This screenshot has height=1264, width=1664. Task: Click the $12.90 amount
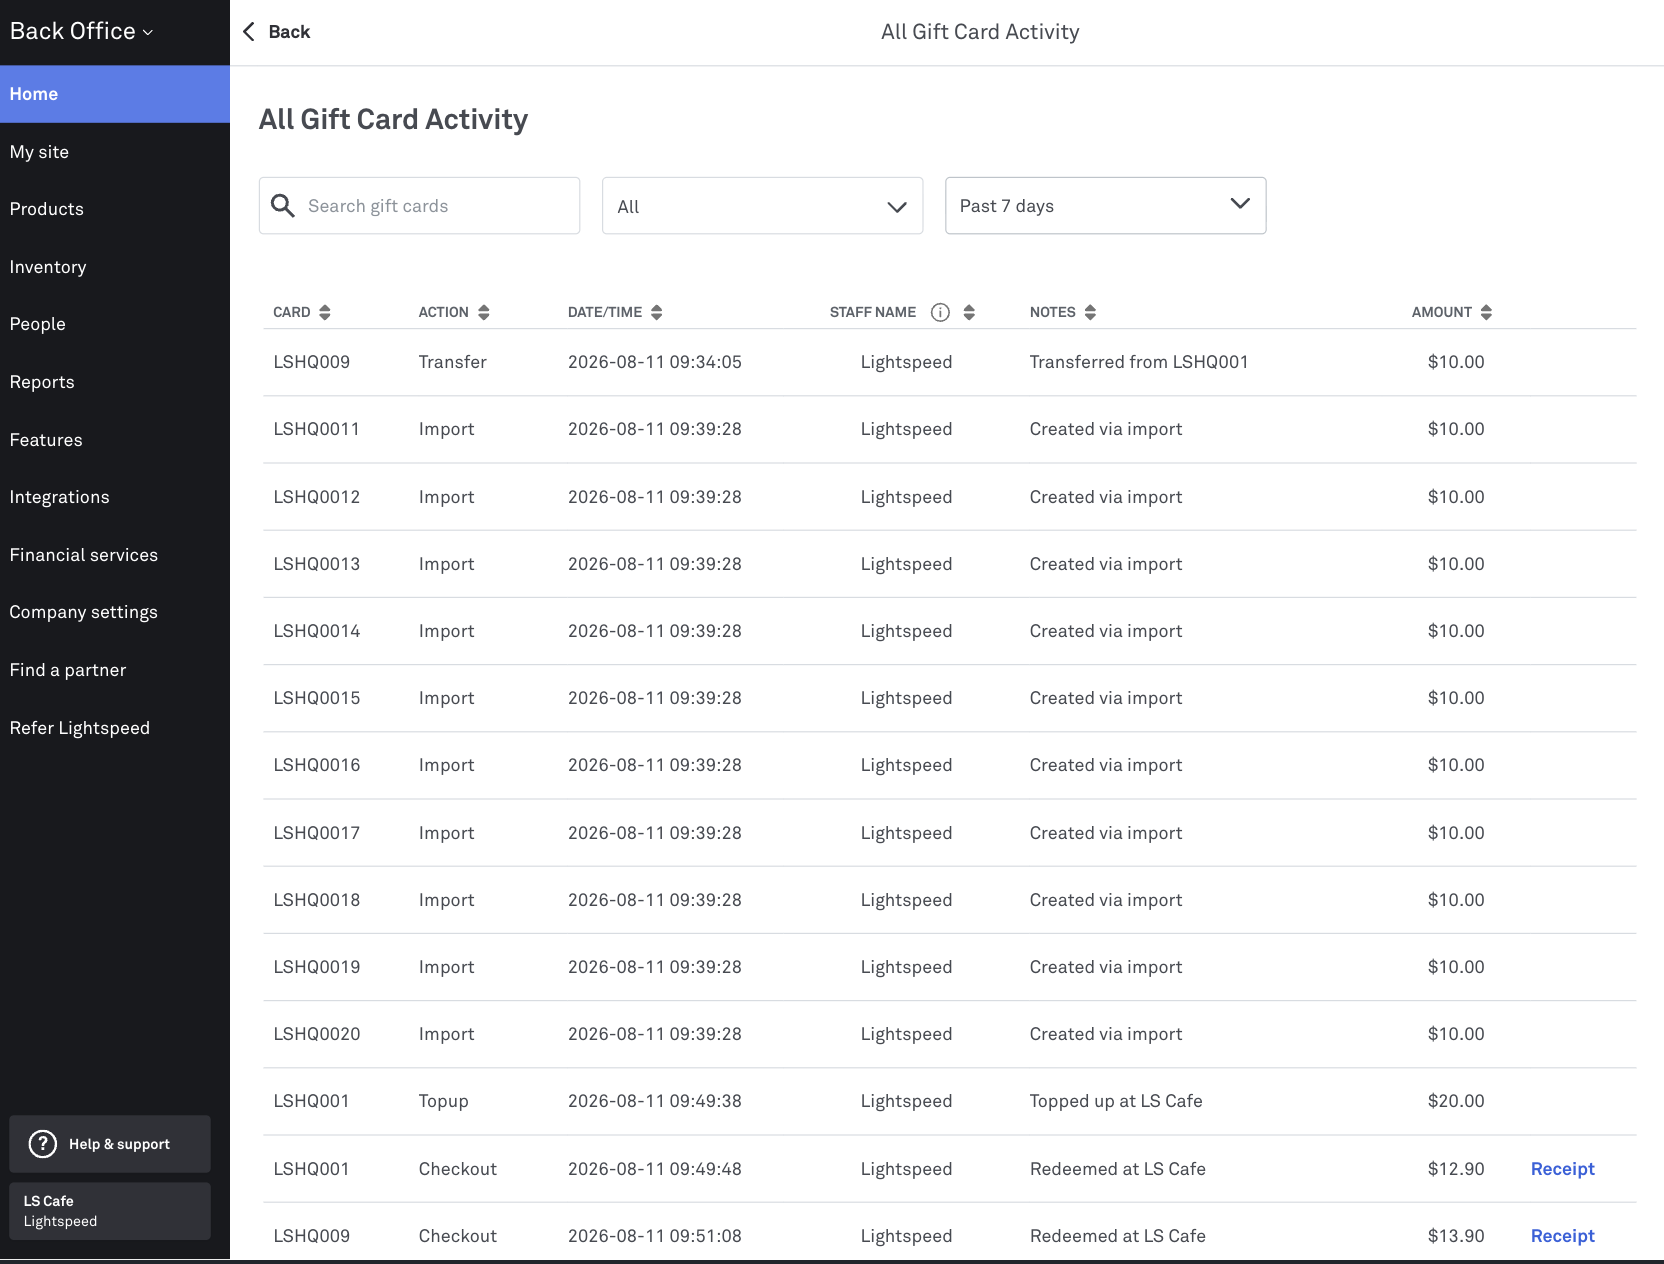point(1456,1169)
